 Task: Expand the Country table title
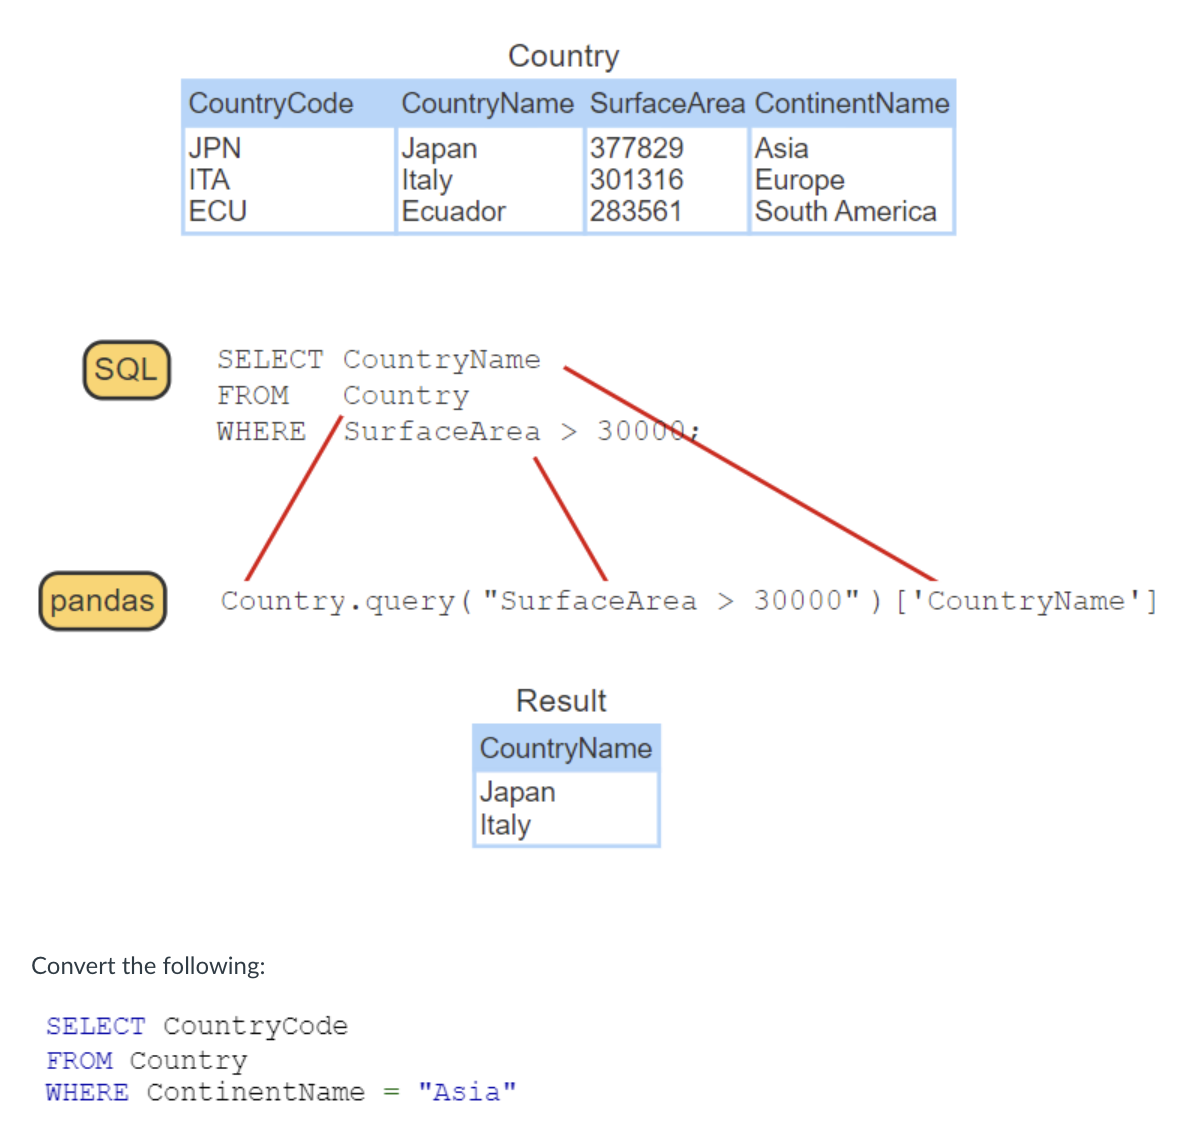[563, 56]
